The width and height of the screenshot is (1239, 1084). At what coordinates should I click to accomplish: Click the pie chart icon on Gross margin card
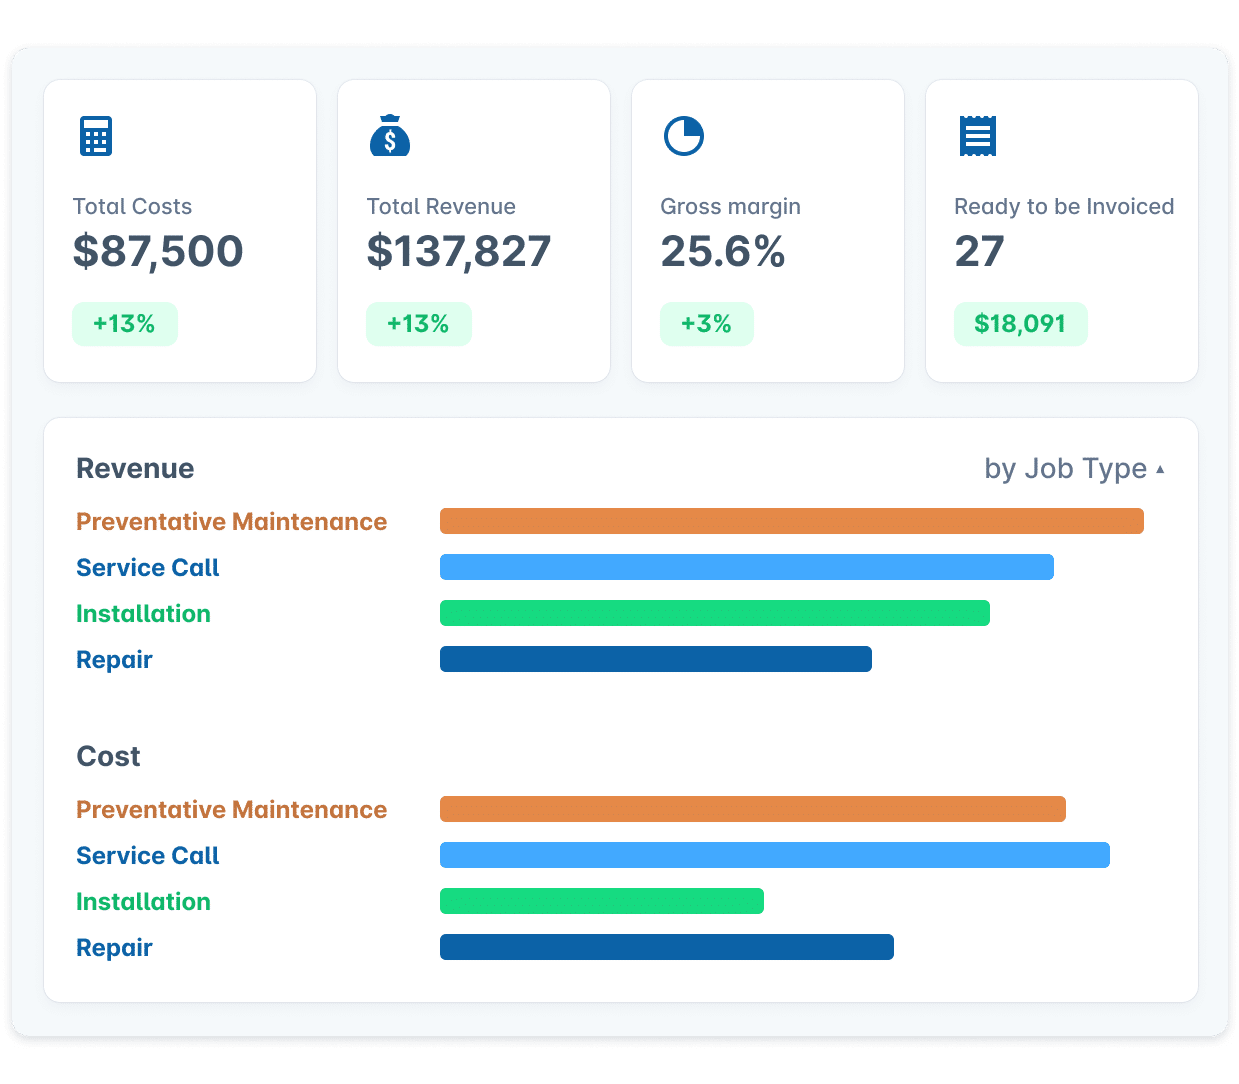683,136
